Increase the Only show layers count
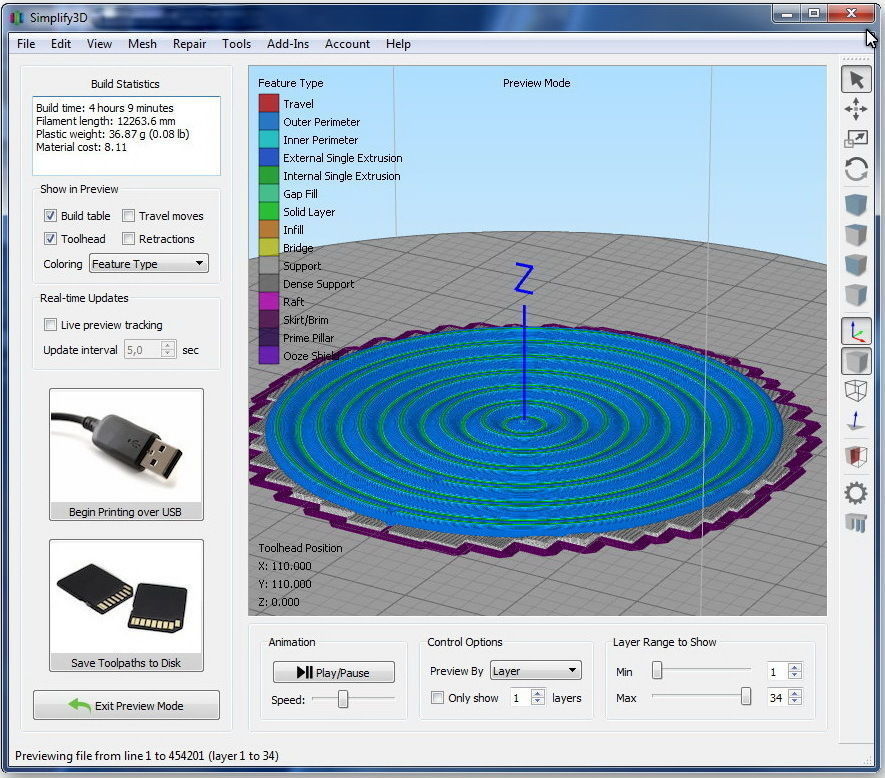This screenshot has height=778, width=885. 538,693
